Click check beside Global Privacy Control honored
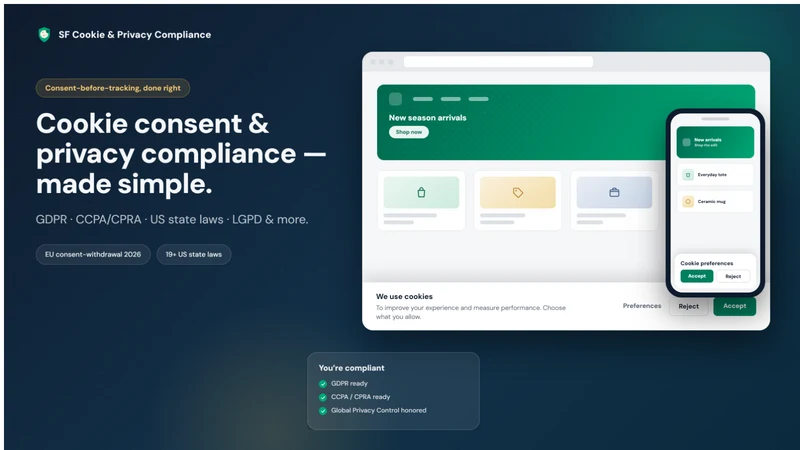Viewport: 800px width, 450px height. [322, 411]
